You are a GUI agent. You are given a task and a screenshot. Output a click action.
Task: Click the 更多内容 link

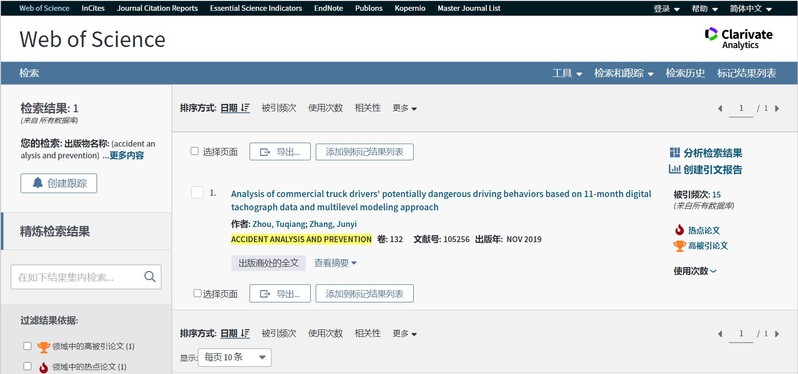click(x=126, y=156)
